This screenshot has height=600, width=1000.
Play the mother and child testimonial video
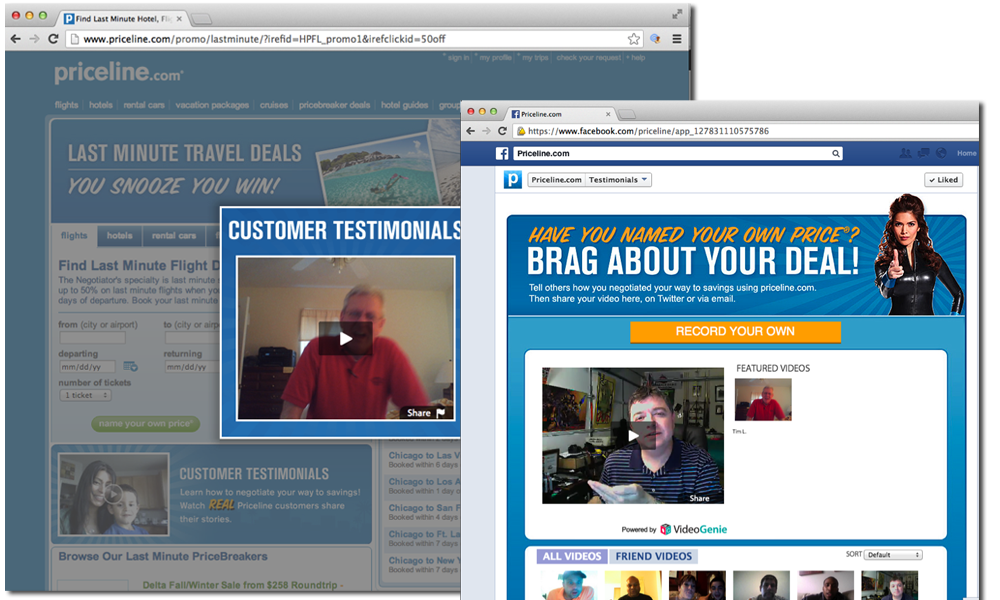click(x=113, y=494)
